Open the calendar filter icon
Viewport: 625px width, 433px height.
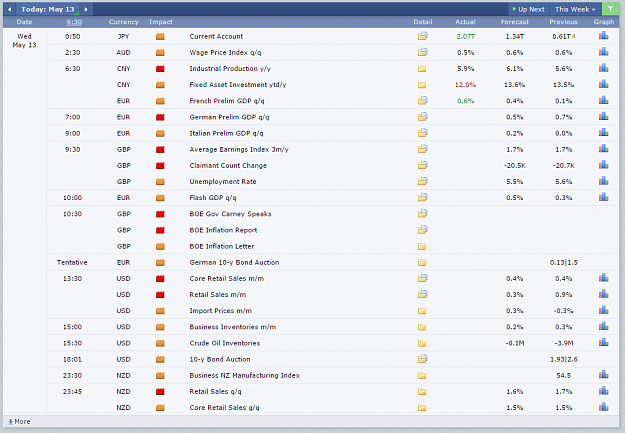pos(610,9)
